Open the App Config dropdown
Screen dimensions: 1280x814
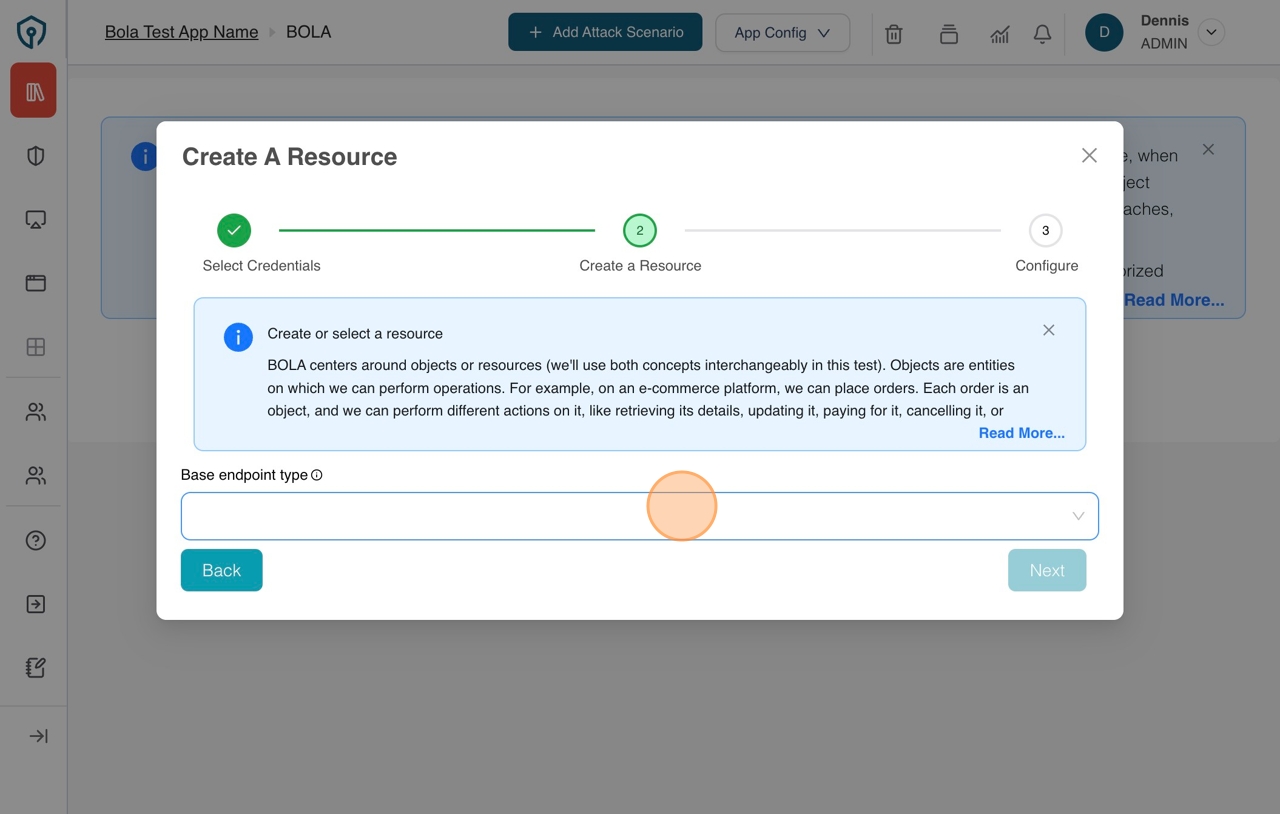(x=782, y=32)
